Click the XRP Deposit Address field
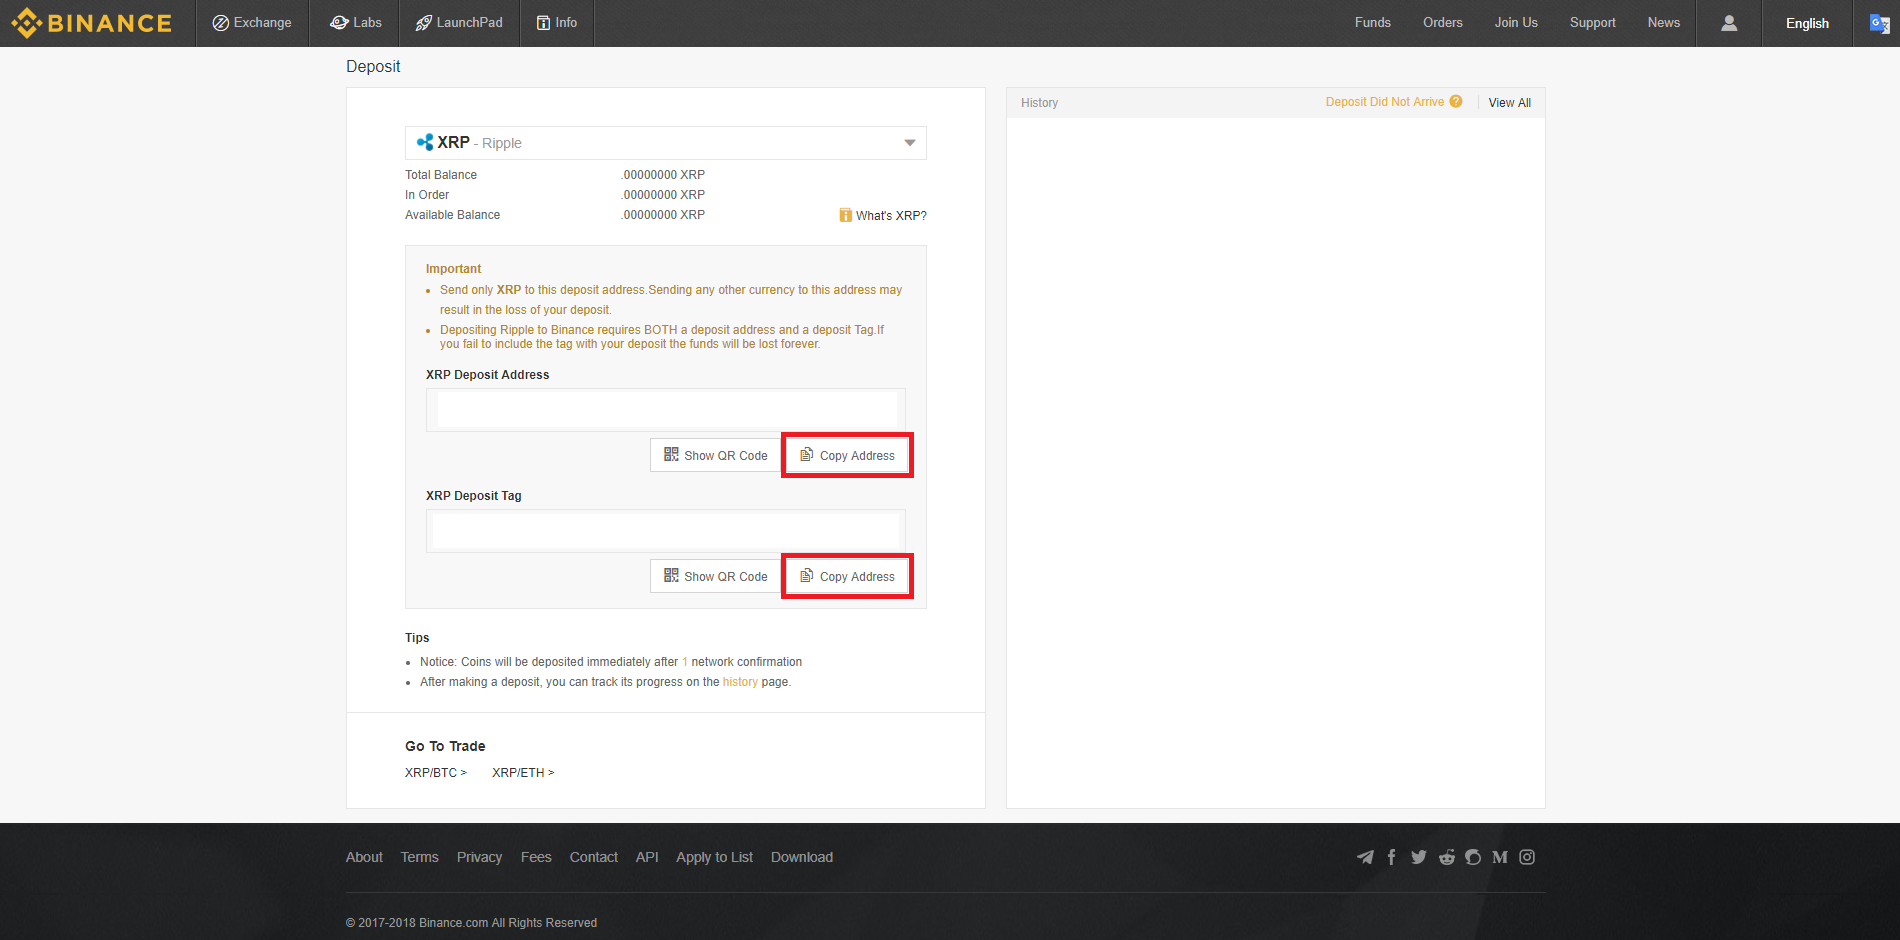1900x940 pixels. click(666, 410)
